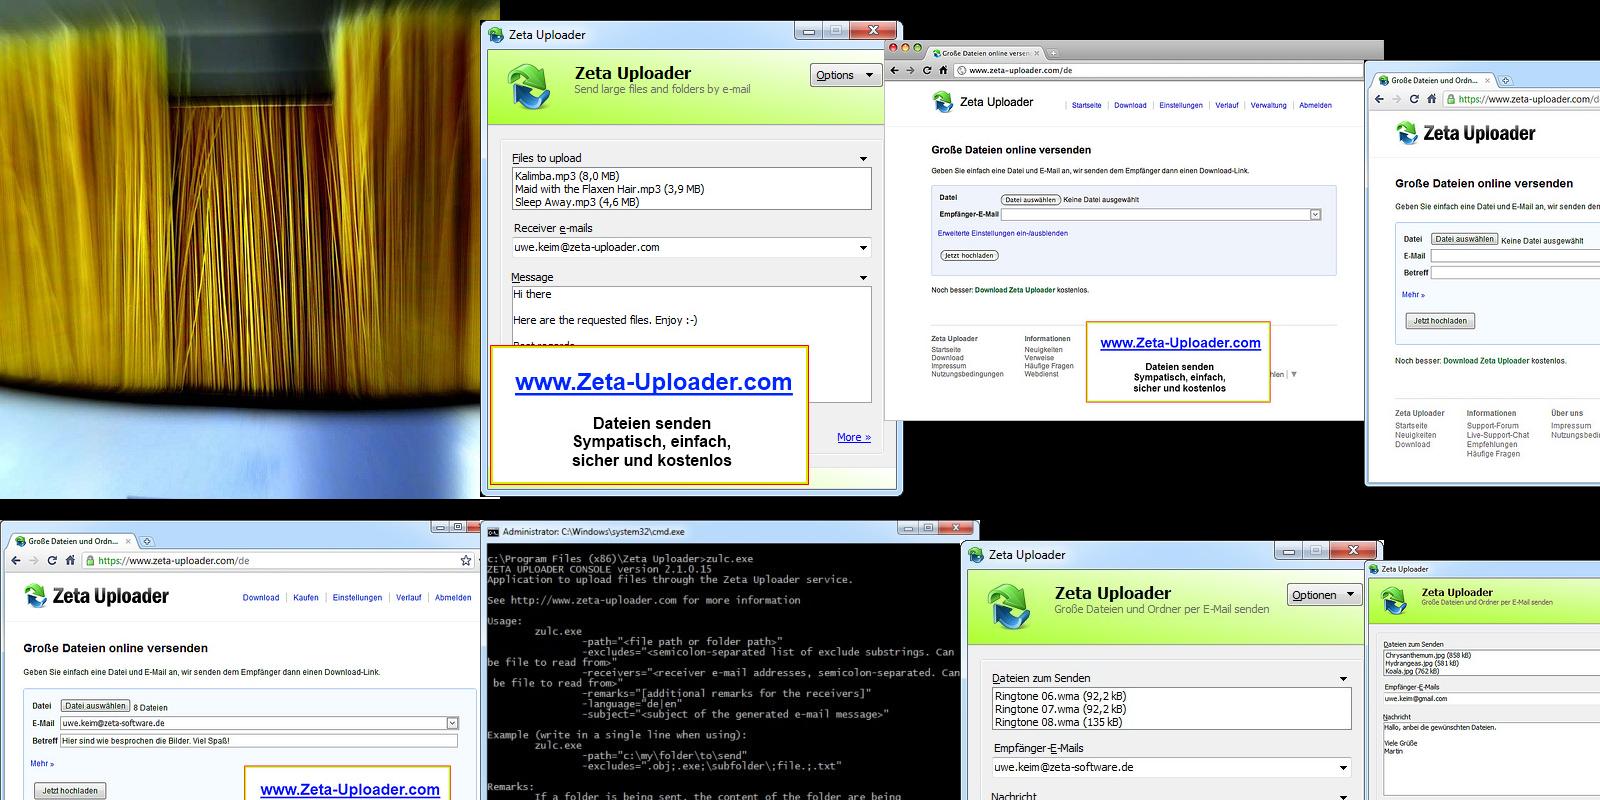Click Betreff field in bottom-left browser form
The image size is (1600, 800).
click(x=258, y=741)
